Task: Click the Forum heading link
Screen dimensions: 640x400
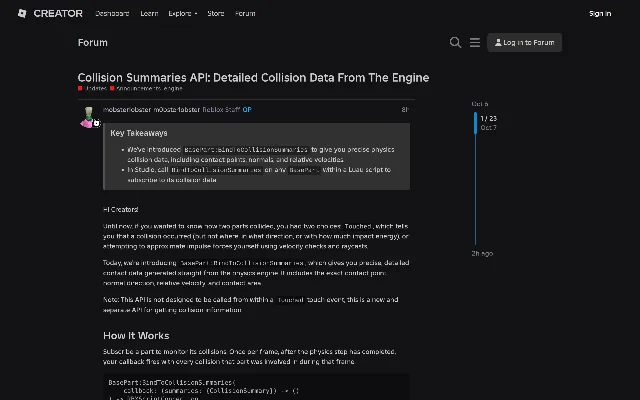Action: click(93, 42)
